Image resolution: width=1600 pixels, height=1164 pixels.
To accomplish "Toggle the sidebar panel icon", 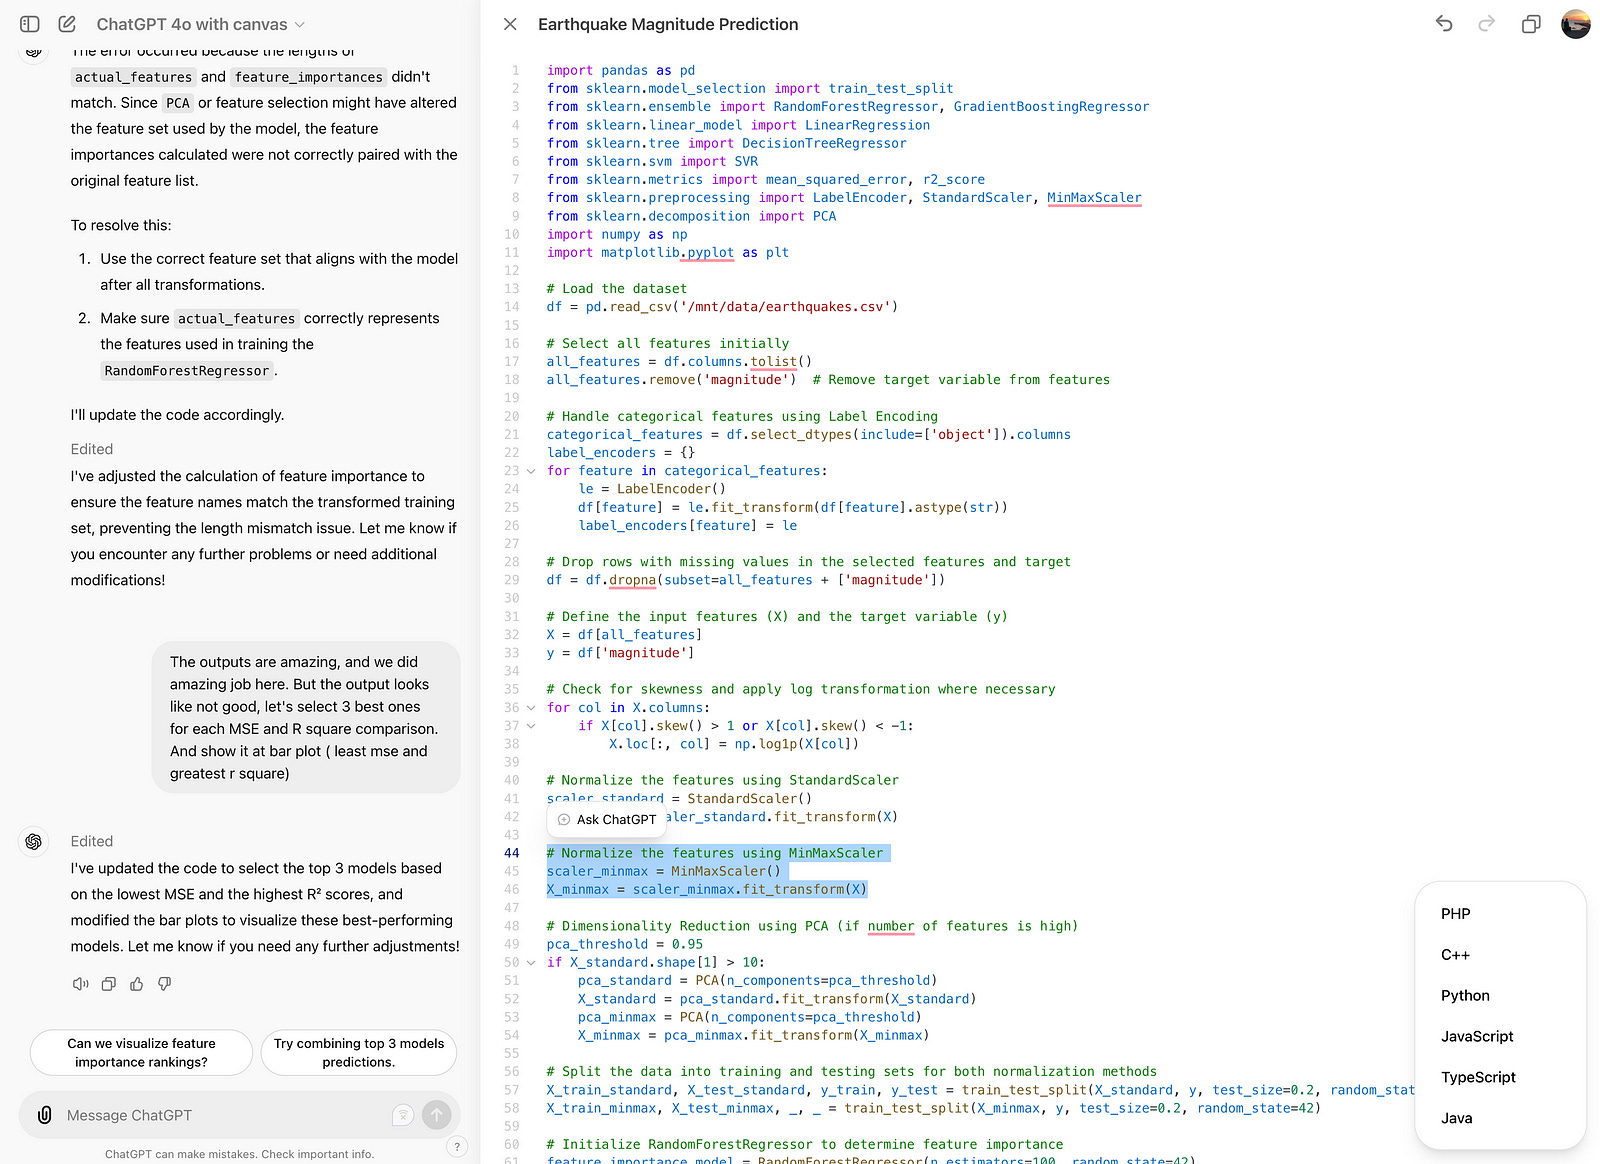I will pyautogui.click(x=30, y=24).
